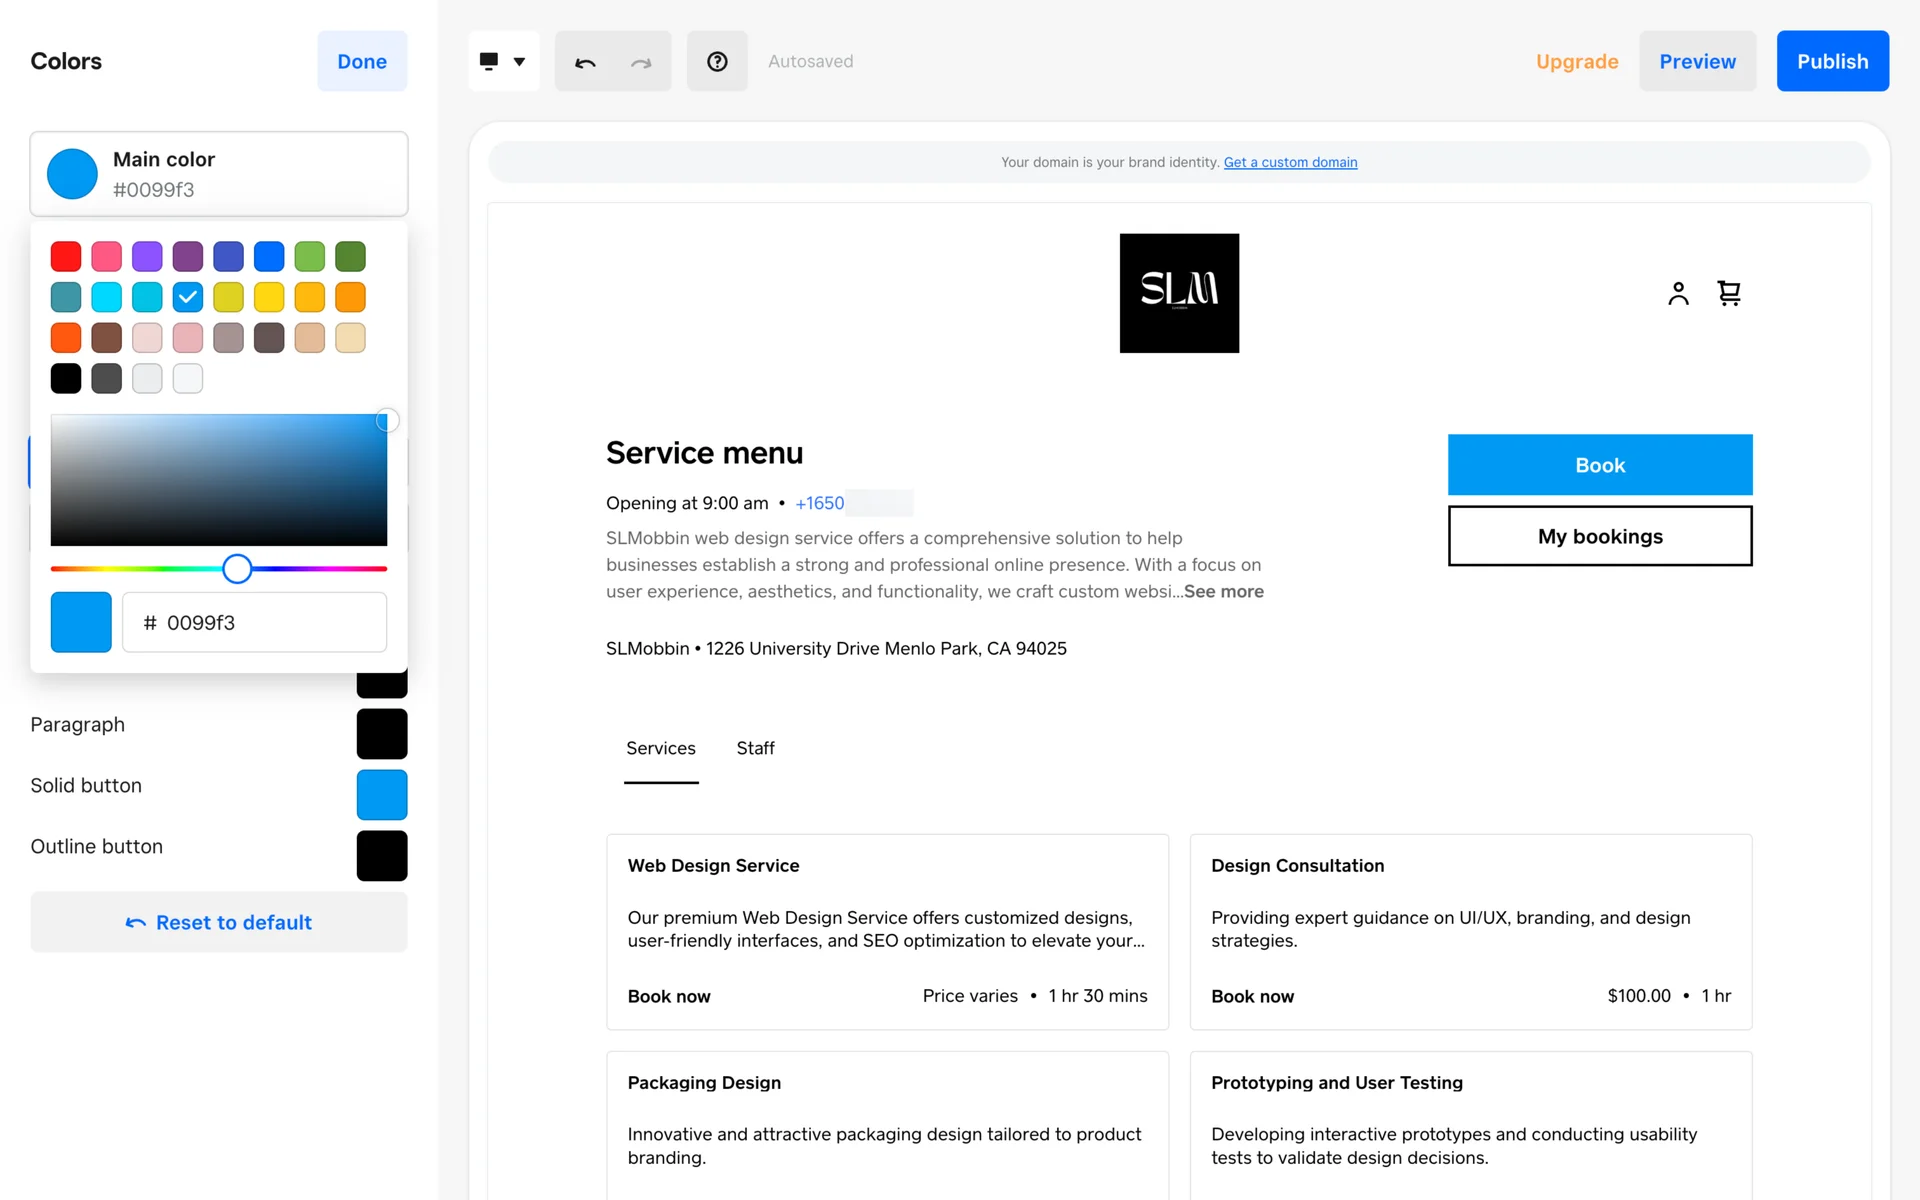Viewport: 1920px width, 1200px height.
Task: Click See more to expand description
Action: 1223,591
